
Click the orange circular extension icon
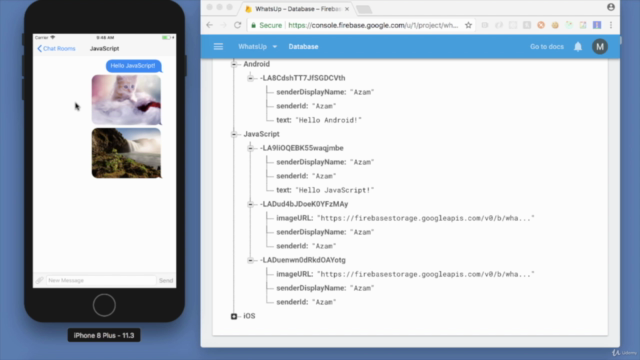tap(541, 25)
